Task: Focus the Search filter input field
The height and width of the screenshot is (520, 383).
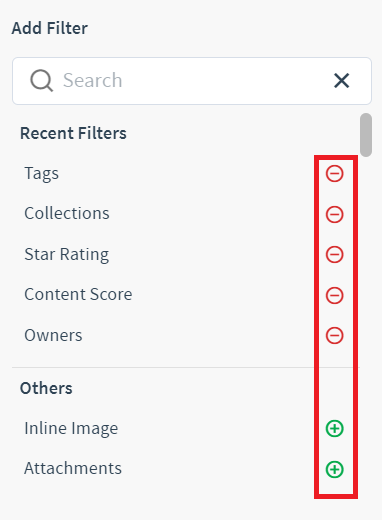Action: 192,81
